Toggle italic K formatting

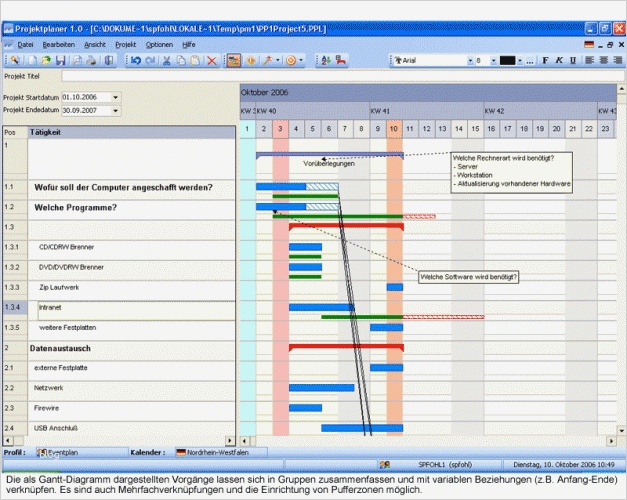[559, 60]
